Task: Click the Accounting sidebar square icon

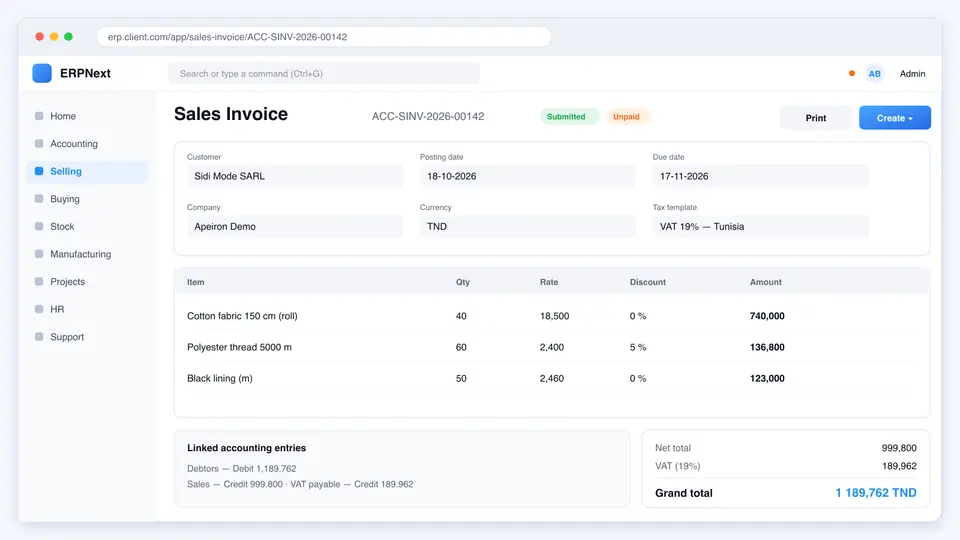Action: [x=39, y=143]
